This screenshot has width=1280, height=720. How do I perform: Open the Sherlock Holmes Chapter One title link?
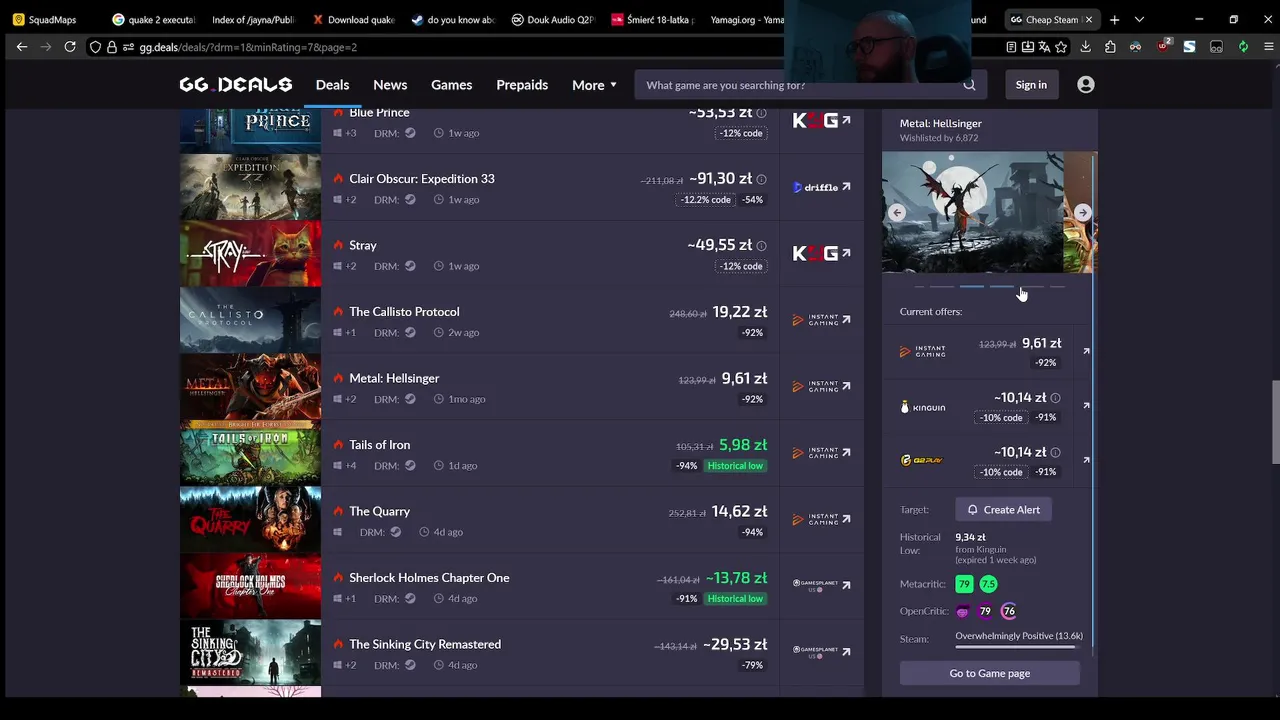click(x=429, y=578)
